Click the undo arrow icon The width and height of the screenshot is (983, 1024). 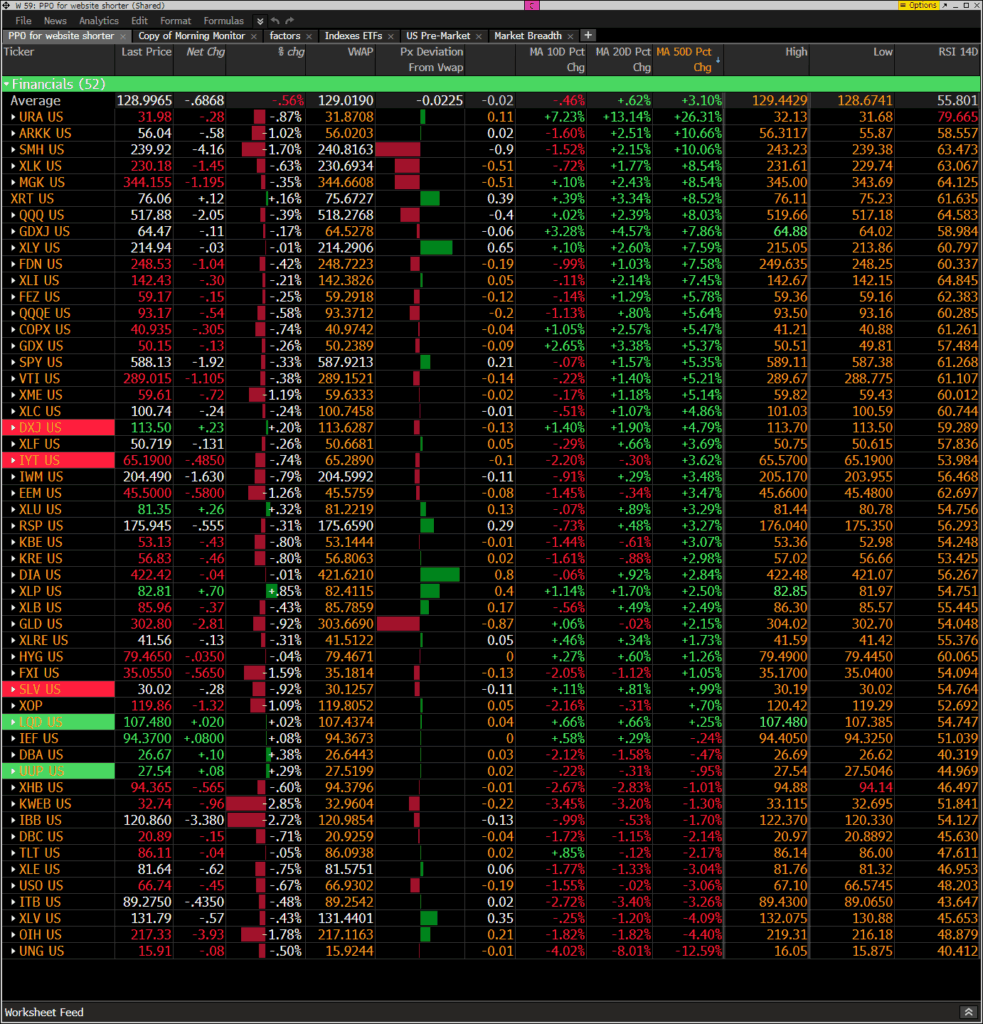[x=275, y=21]
